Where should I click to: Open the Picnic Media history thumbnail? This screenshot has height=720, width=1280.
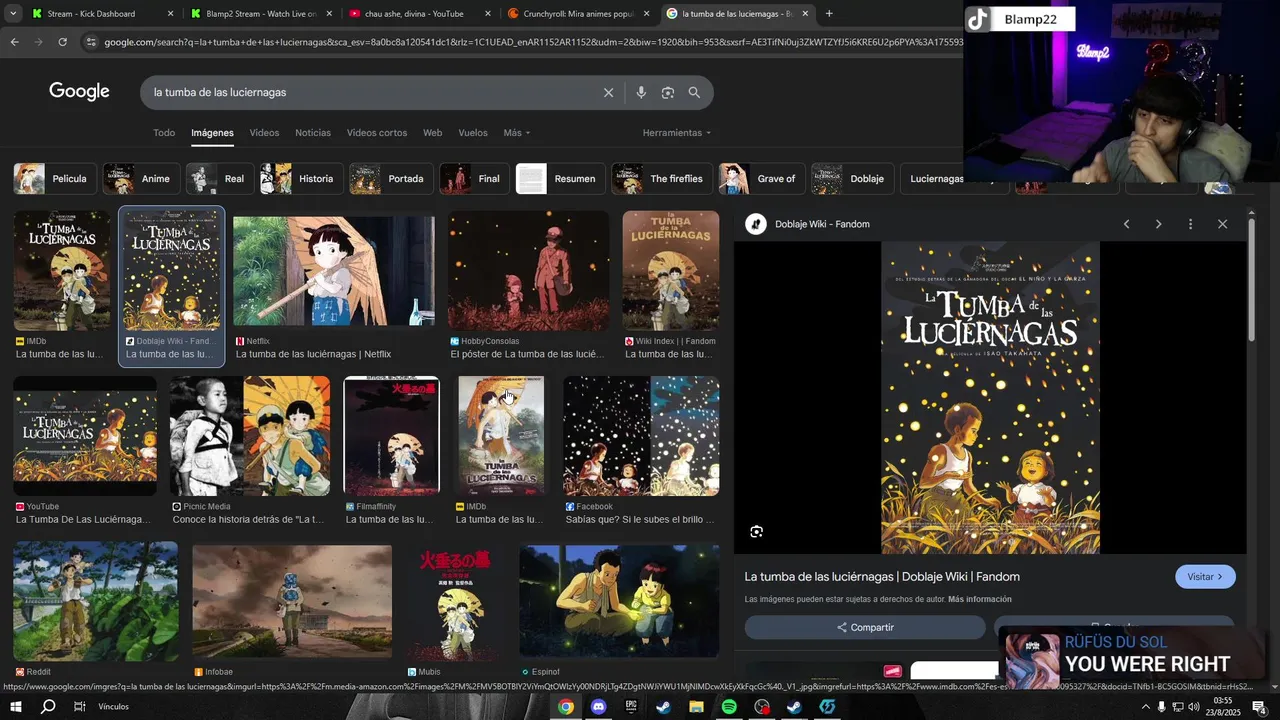(249, 436)
